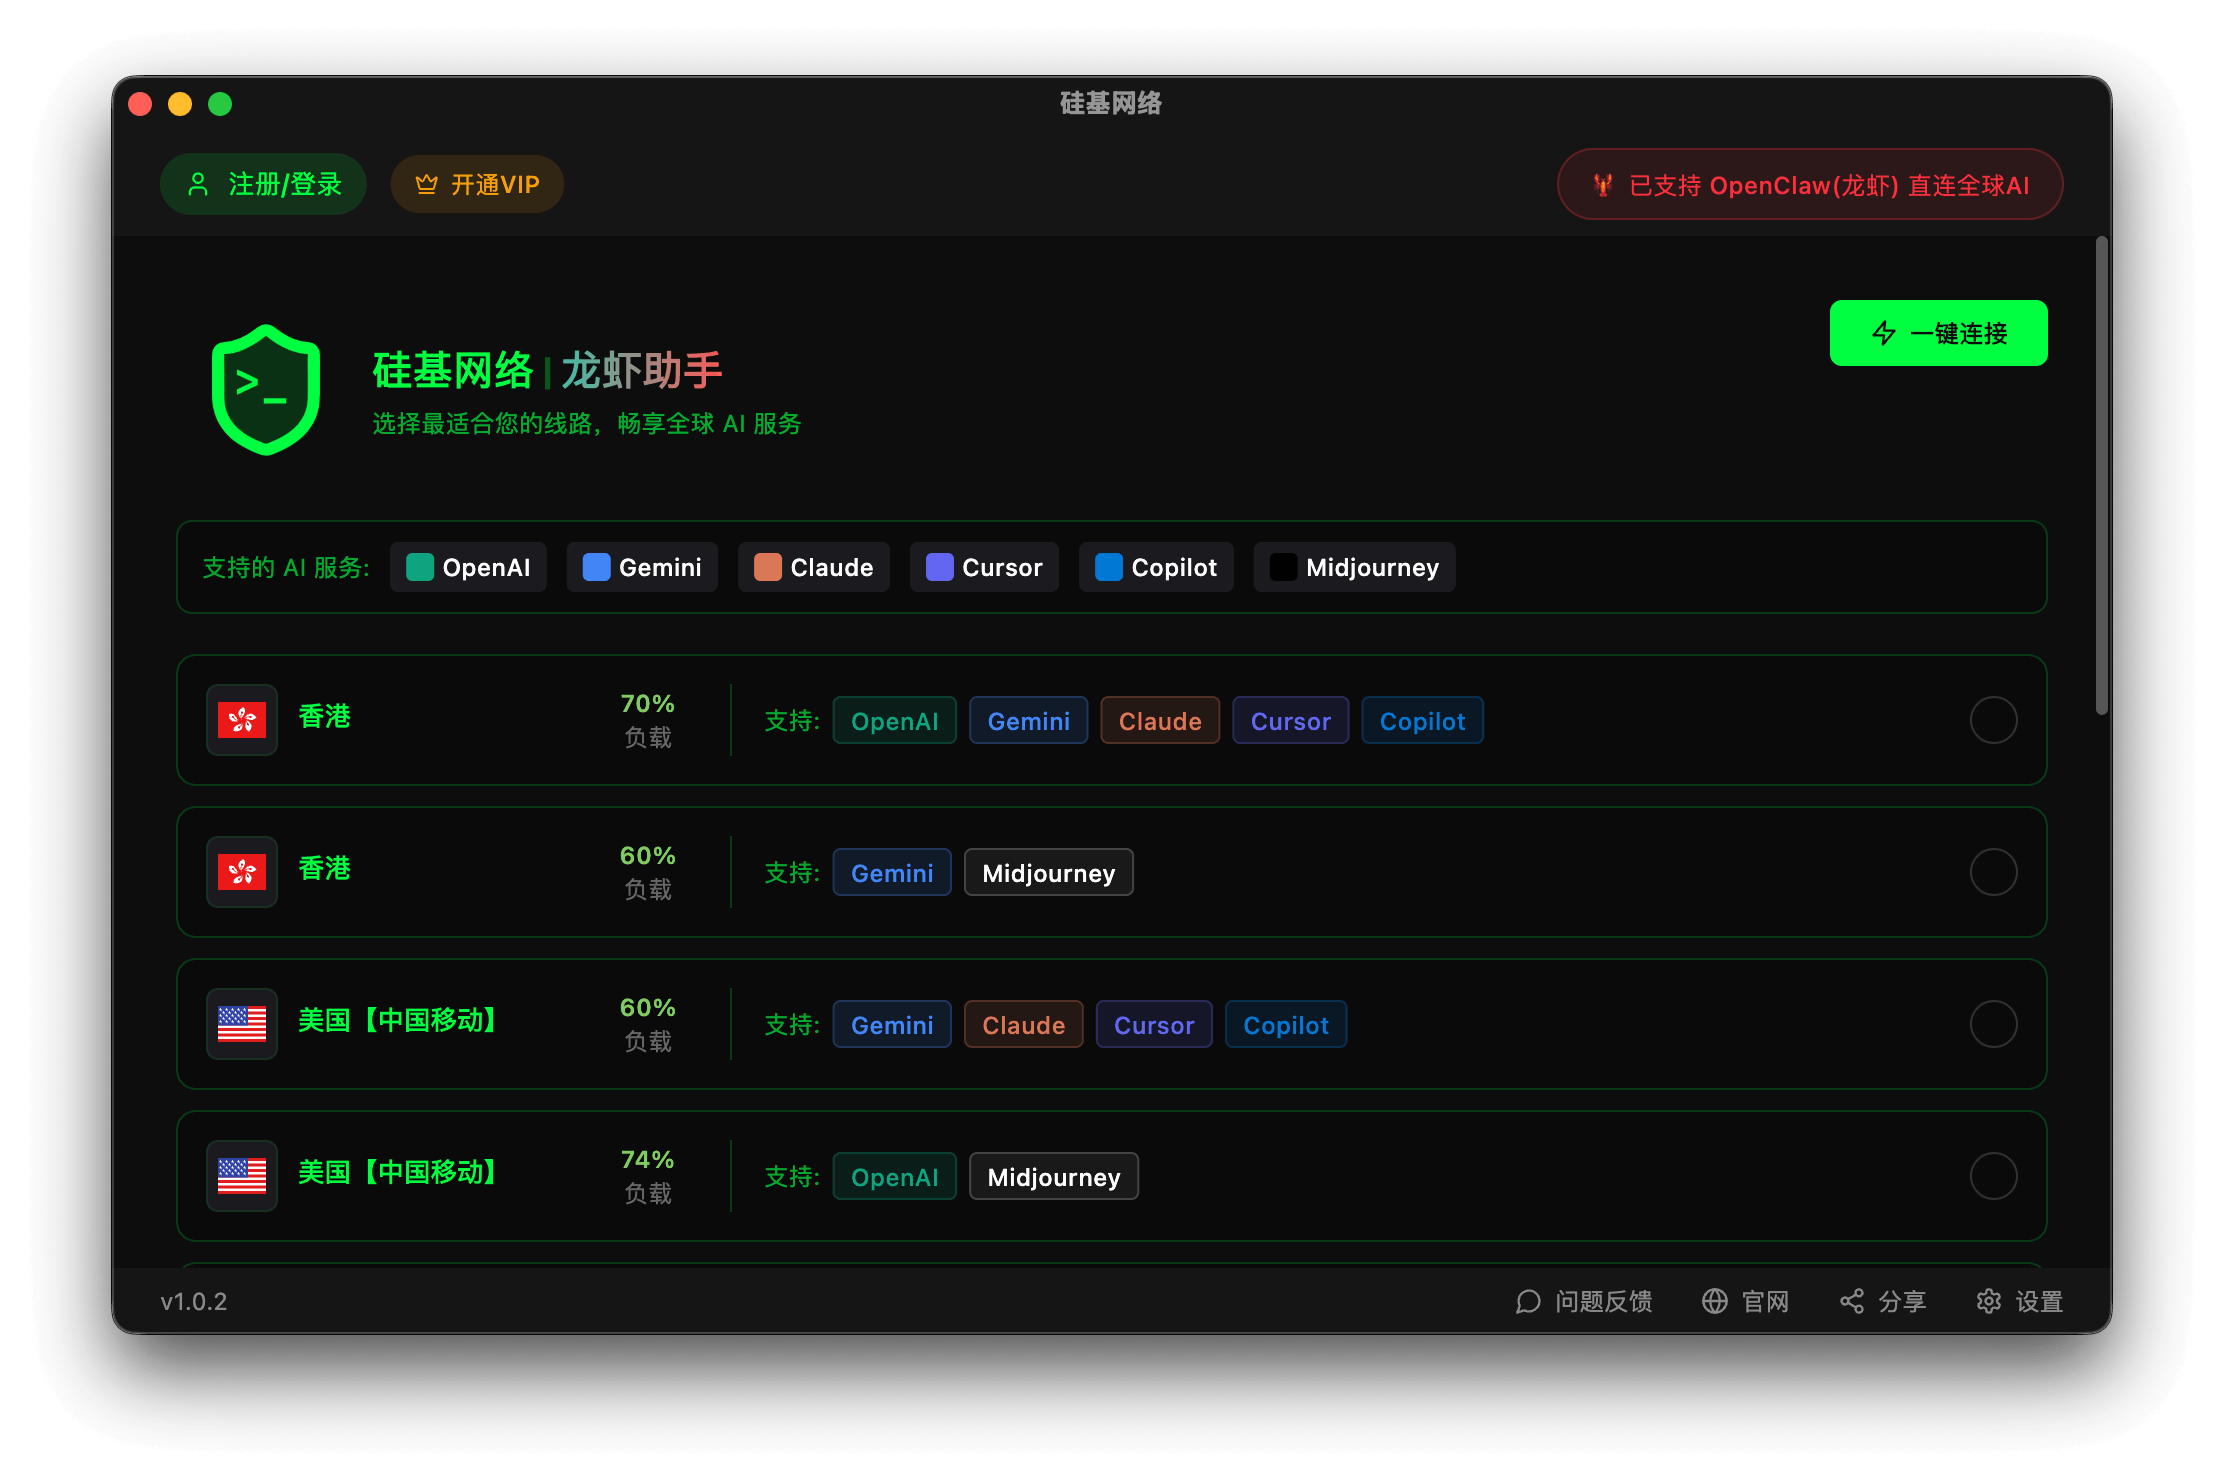The width and height of the screenshot is (2224, 1482).
Task: Click the purple Cursor color square
Action: click(939, 567)
